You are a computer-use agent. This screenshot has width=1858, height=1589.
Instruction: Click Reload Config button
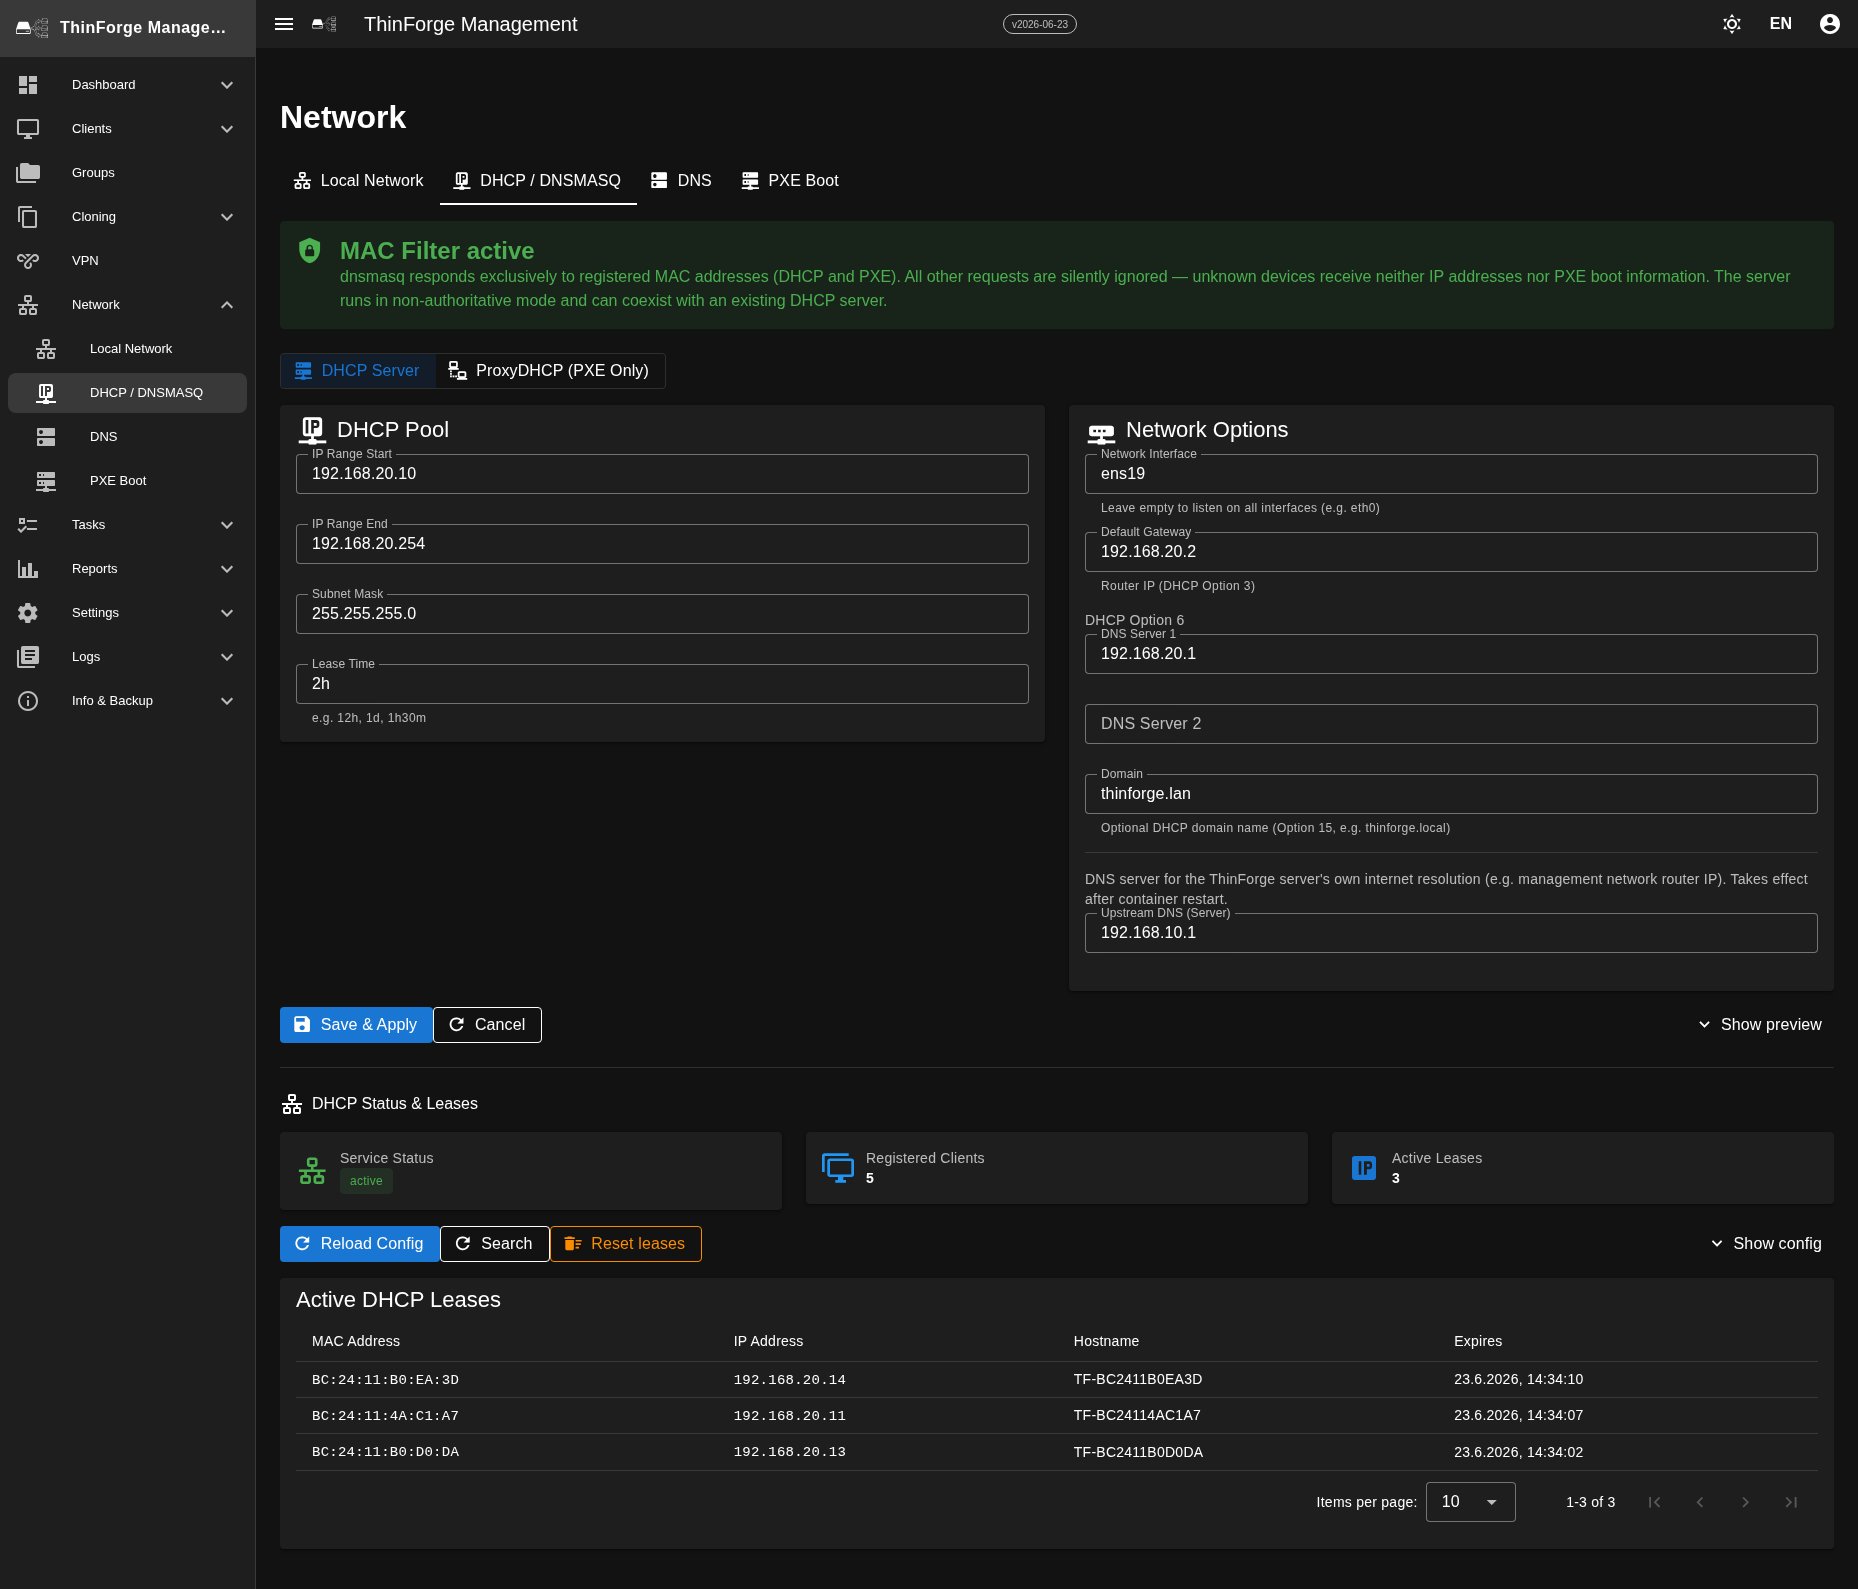[x=359, y=1244]
